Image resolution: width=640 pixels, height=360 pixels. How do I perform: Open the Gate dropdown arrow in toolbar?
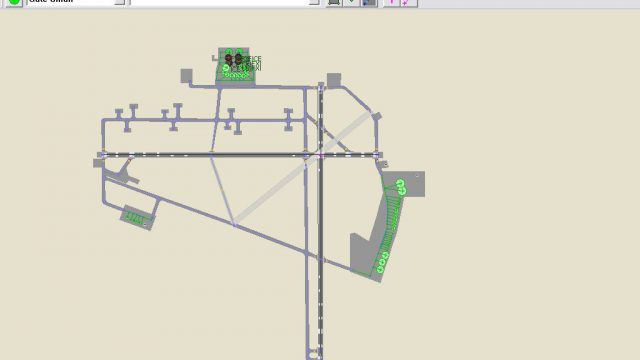coord(119,2)
